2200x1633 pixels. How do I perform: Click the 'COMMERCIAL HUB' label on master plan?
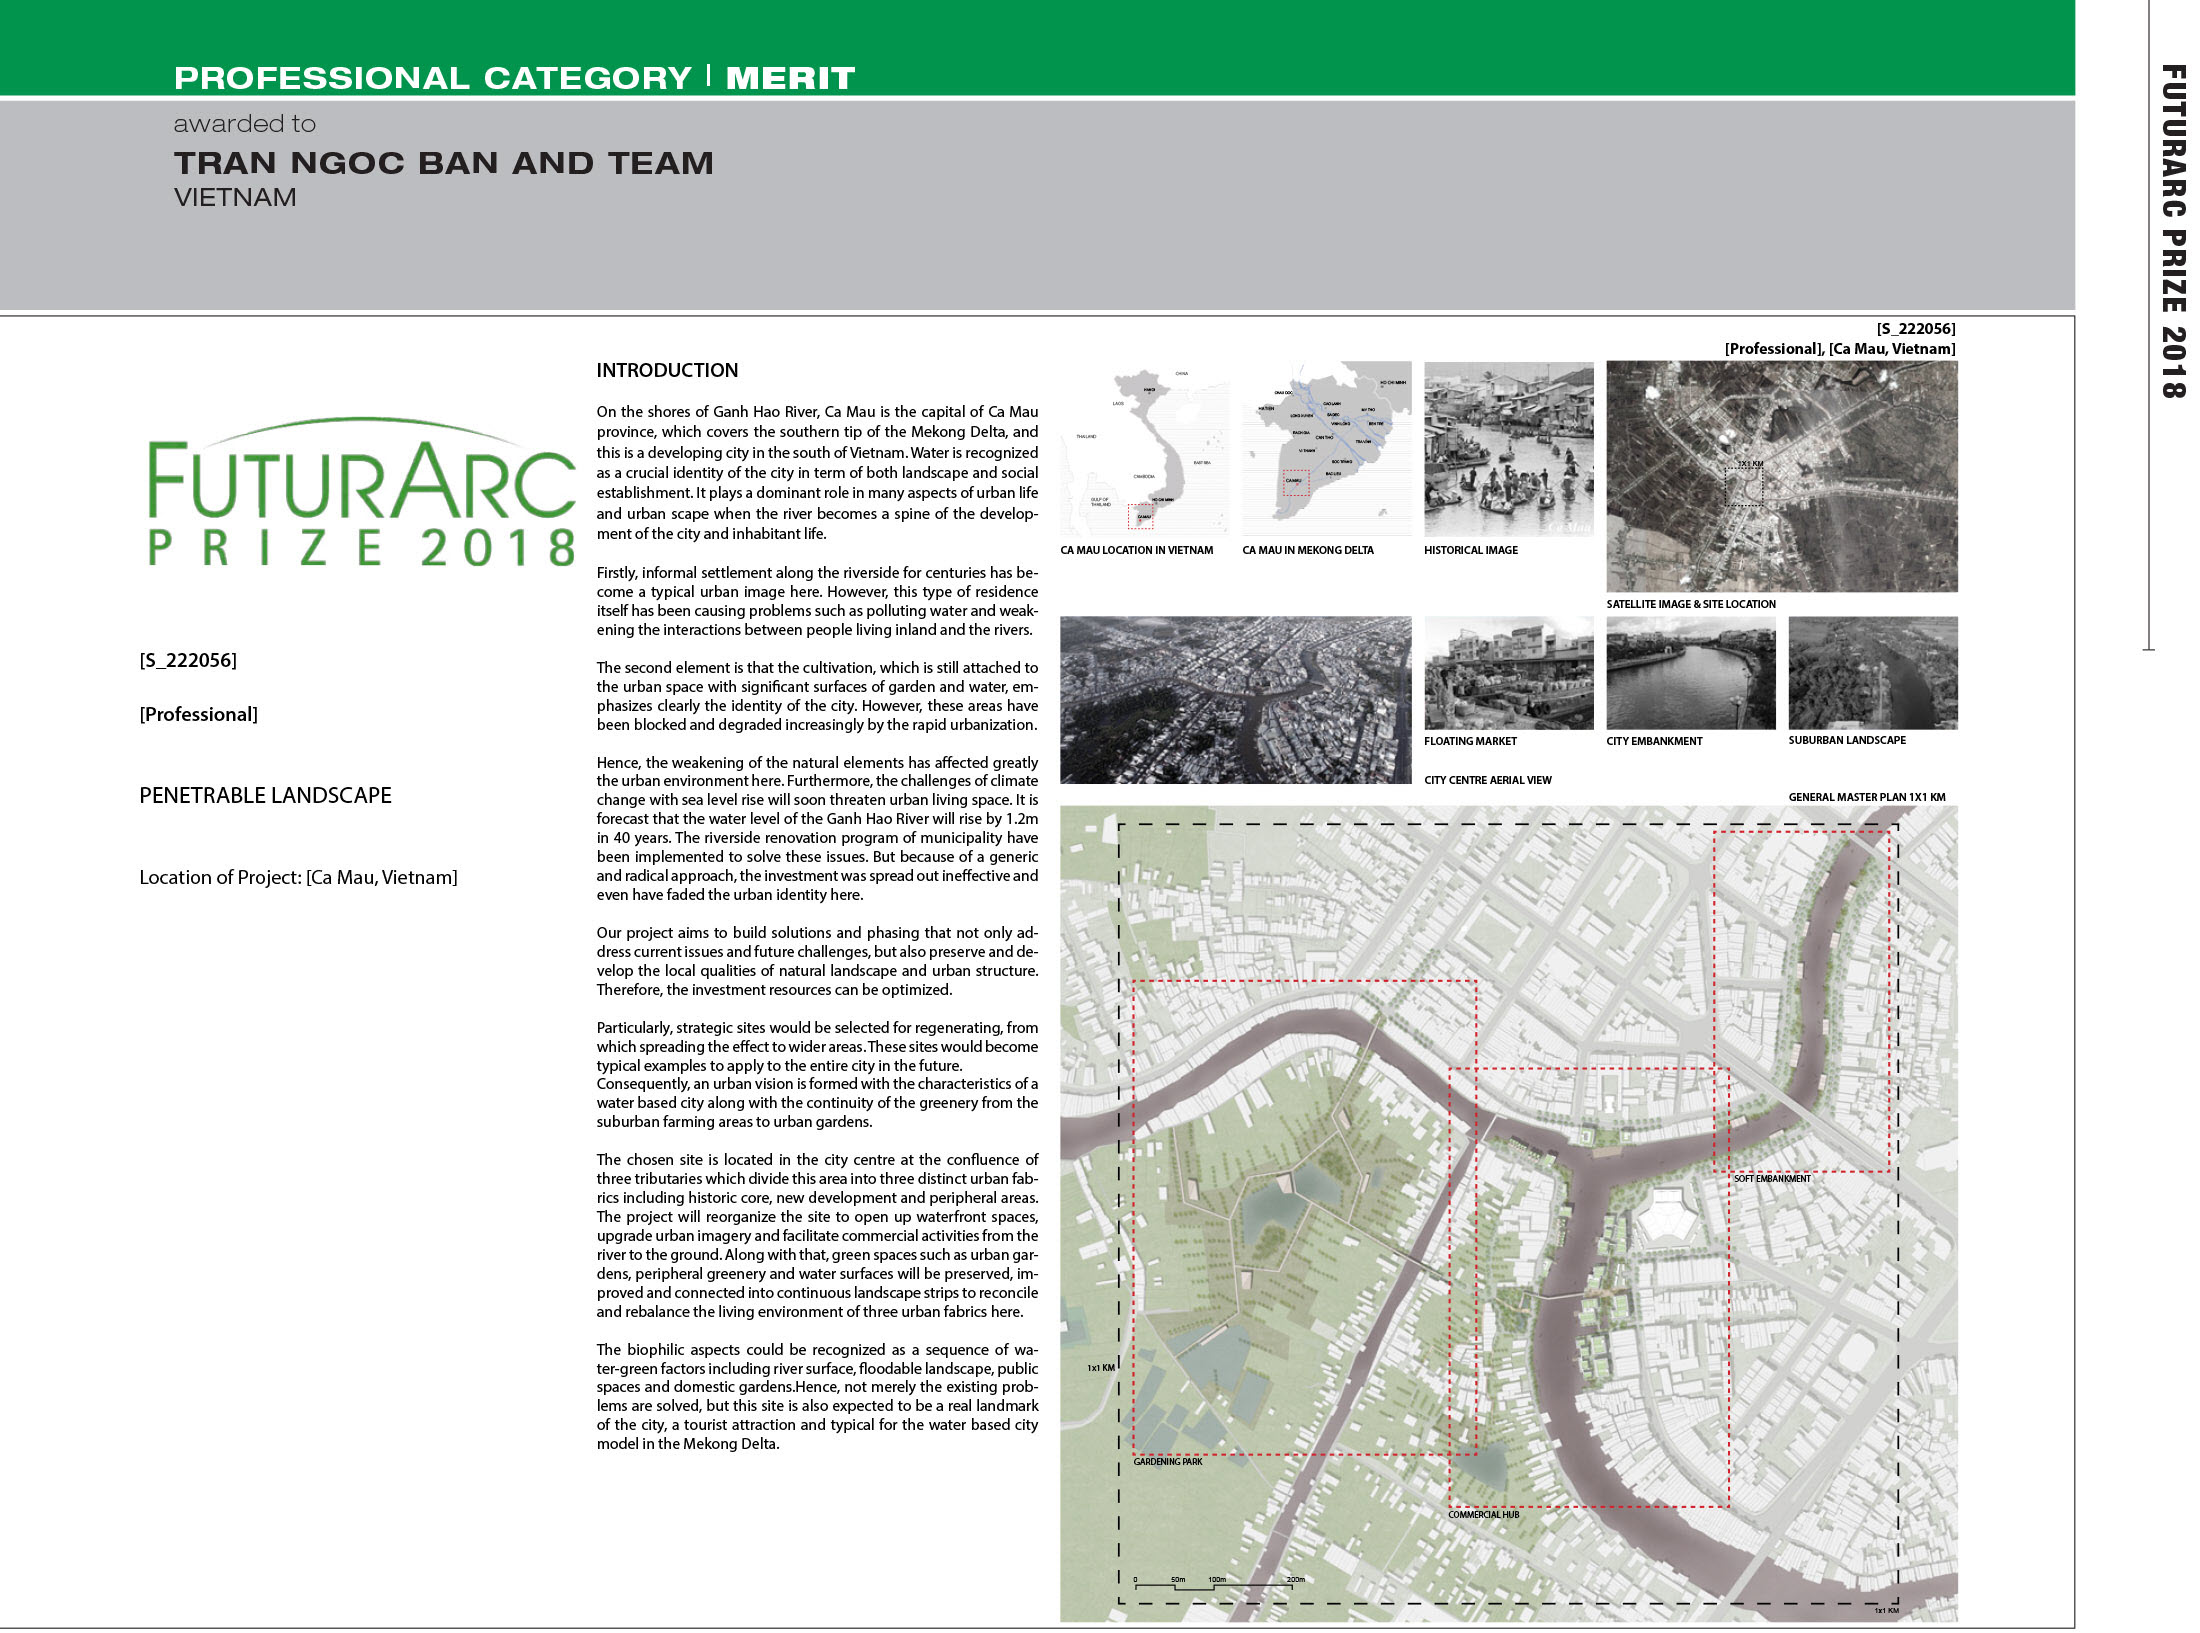click(x=1483, y=1515)
